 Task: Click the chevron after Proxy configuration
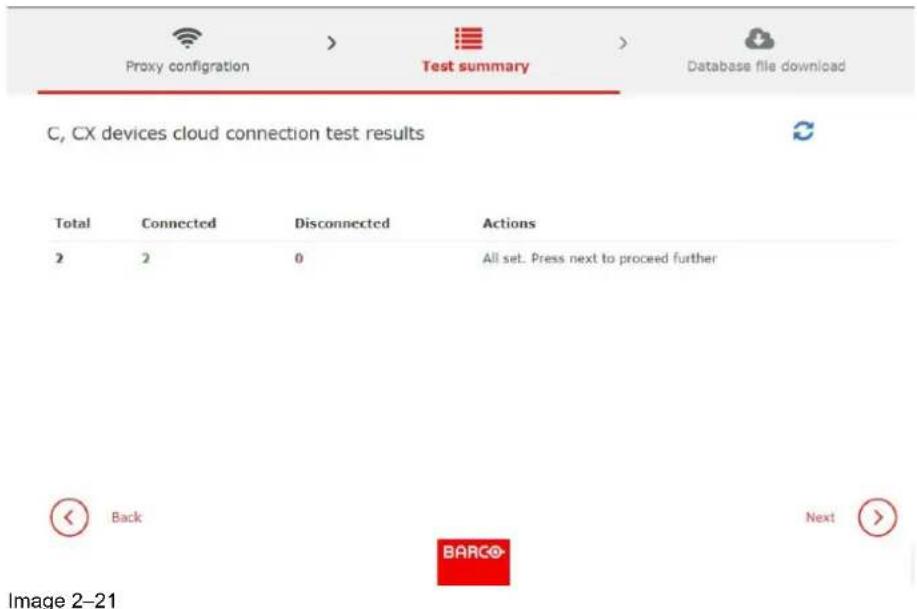tap(332, 43)
